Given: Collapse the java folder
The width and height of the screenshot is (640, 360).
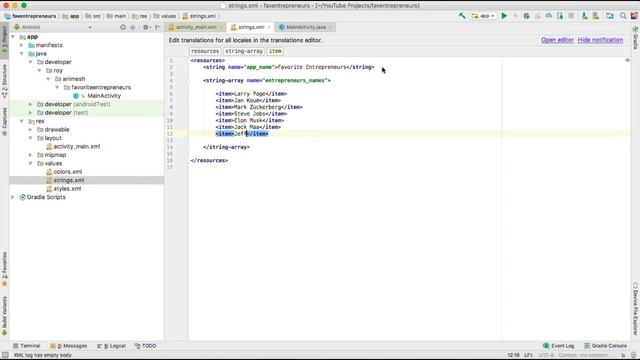Looking at the screenshot, I should click(22, 53).
